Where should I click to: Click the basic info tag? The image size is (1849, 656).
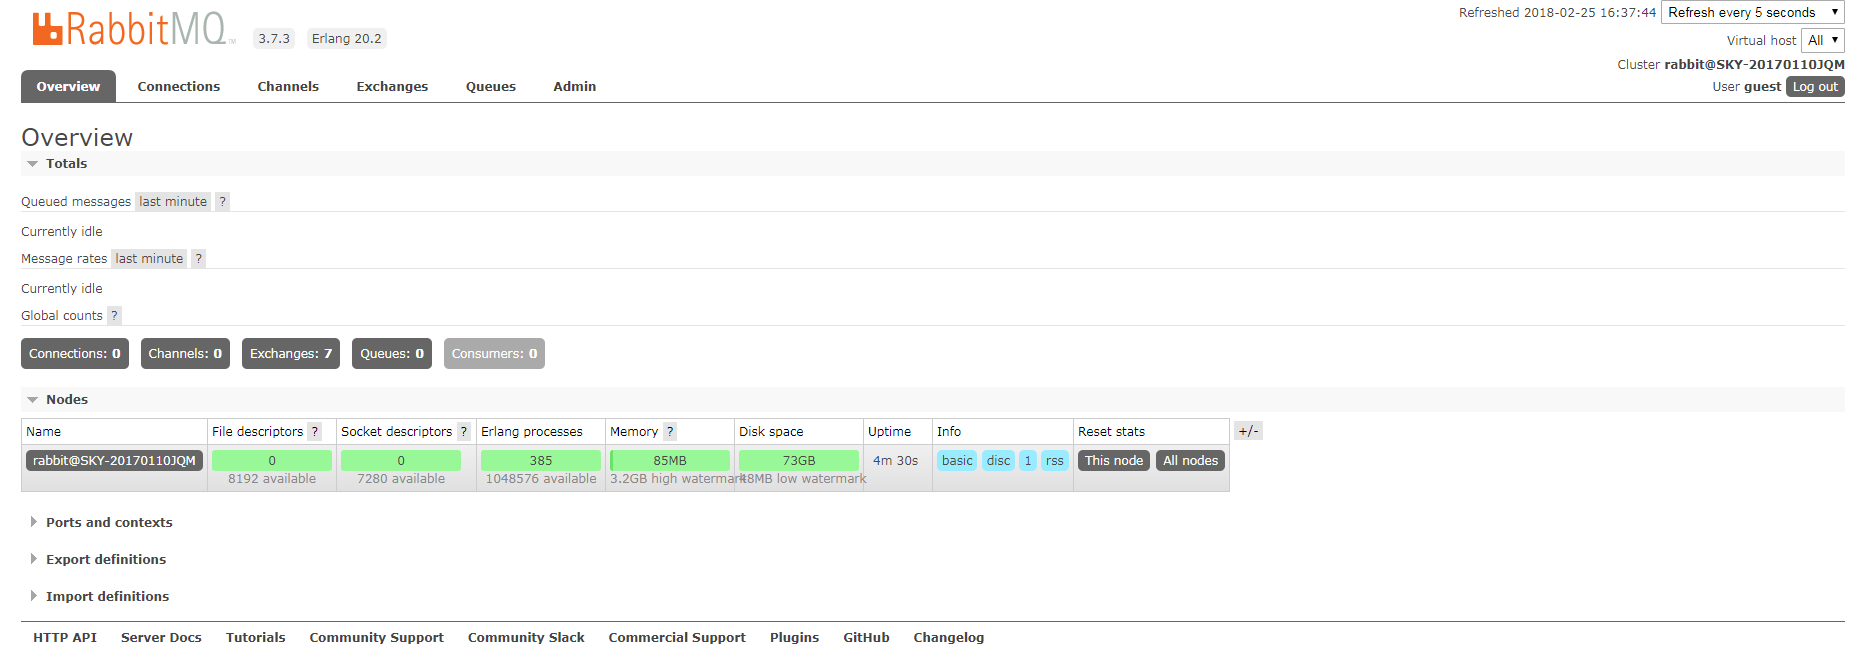pos(957,461)
